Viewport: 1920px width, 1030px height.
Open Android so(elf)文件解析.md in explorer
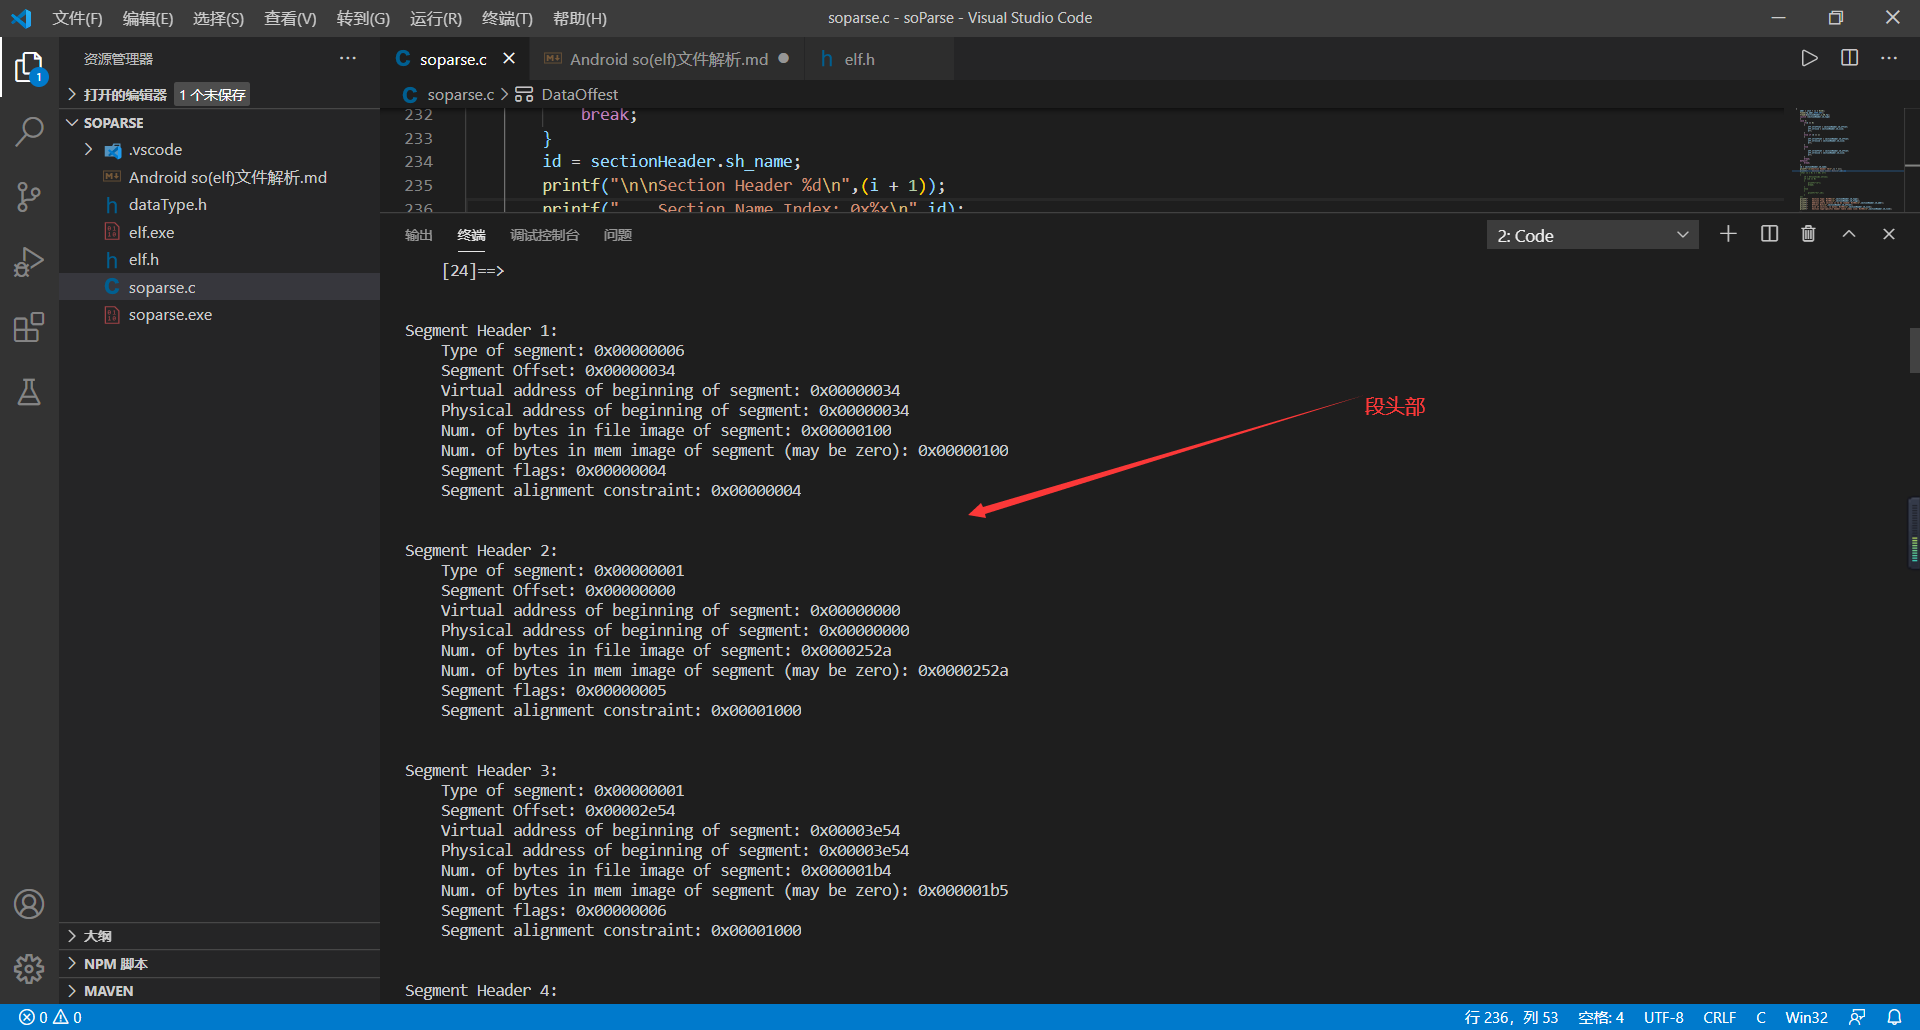point(220,177)
